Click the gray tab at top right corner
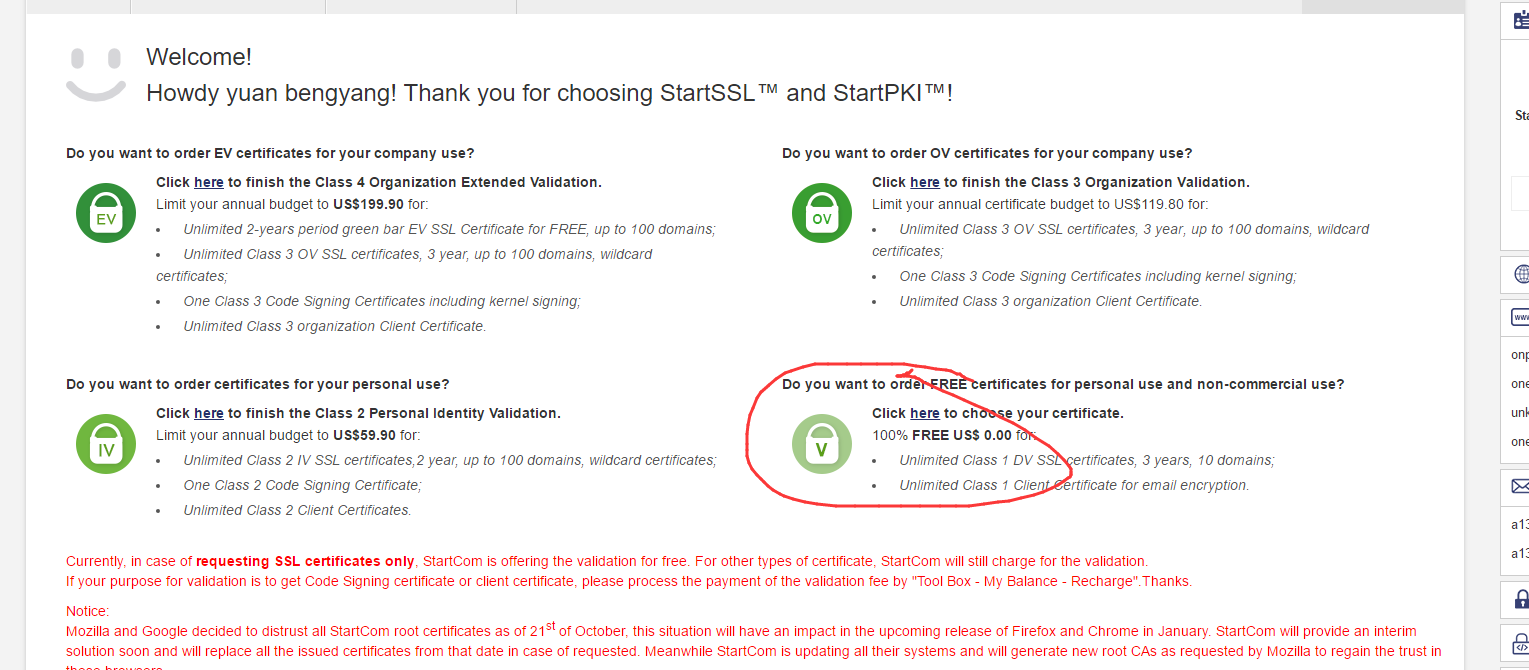This screenshot has height=670, width=1529. (1383, 6)
